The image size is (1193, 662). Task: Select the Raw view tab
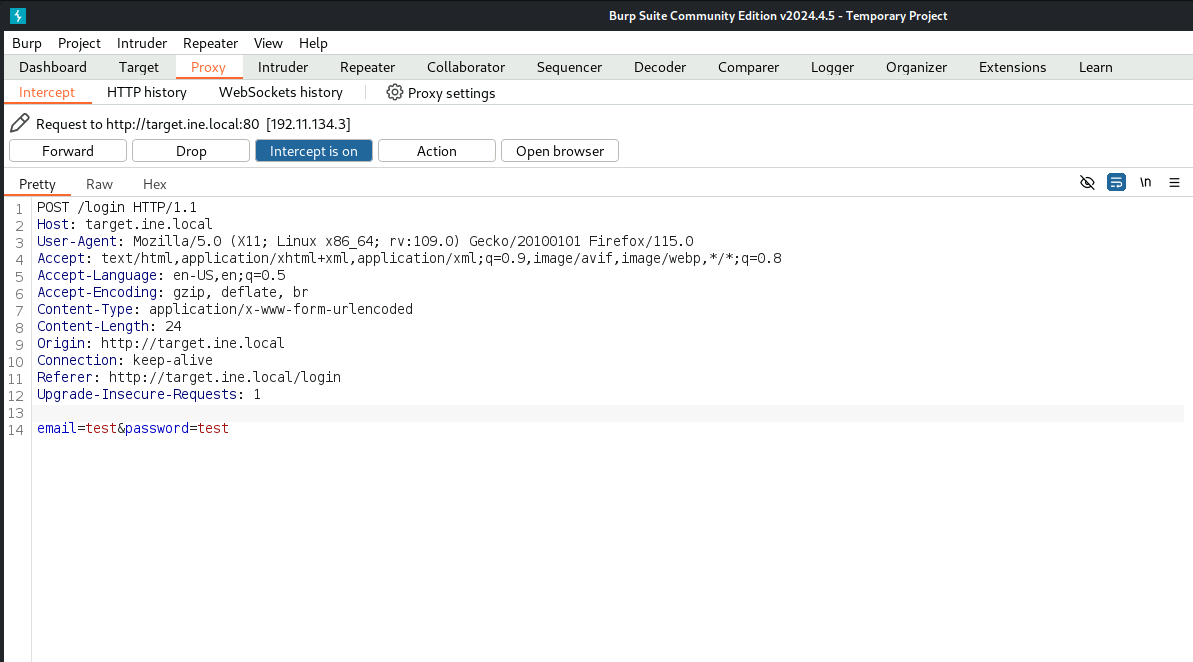click(99, 184)
